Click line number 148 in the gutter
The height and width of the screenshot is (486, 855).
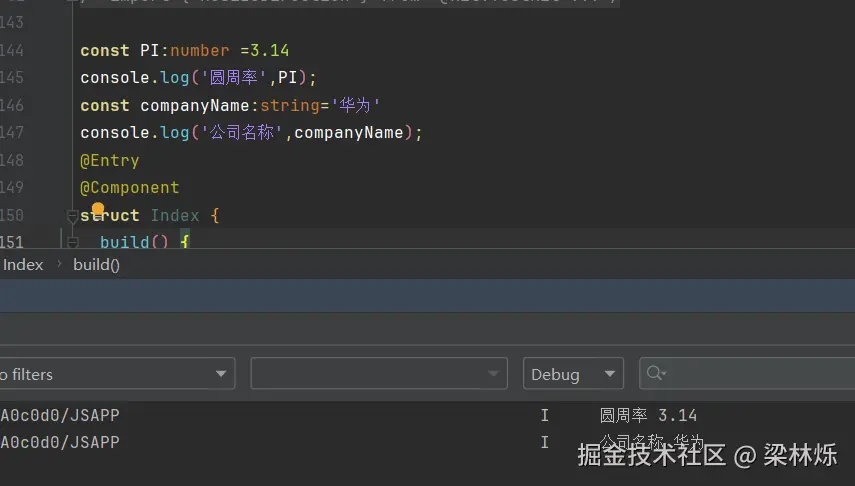11,160
